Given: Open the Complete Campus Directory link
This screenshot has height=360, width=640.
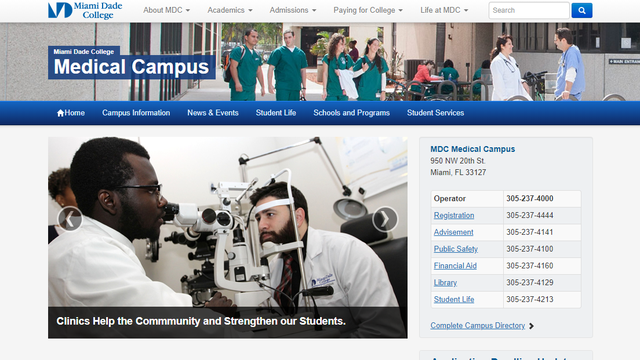Looking at the screenshot, I should [478, 326].
